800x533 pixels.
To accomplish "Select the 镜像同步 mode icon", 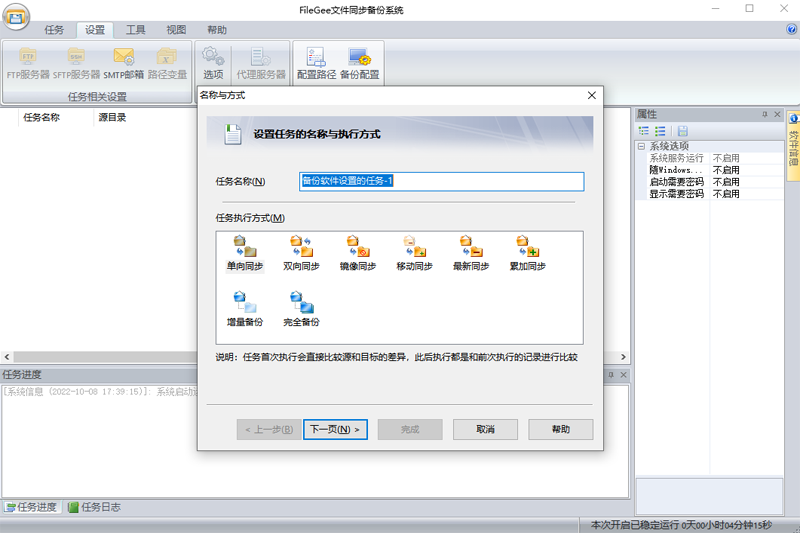I will [357, 252].
